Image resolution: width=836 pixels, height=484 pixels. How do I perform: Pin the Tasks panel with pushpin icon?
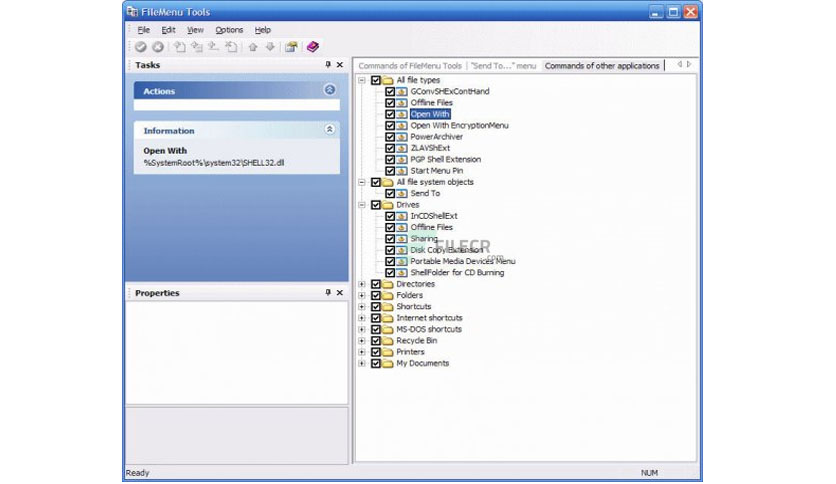click(x=328, y=64)
